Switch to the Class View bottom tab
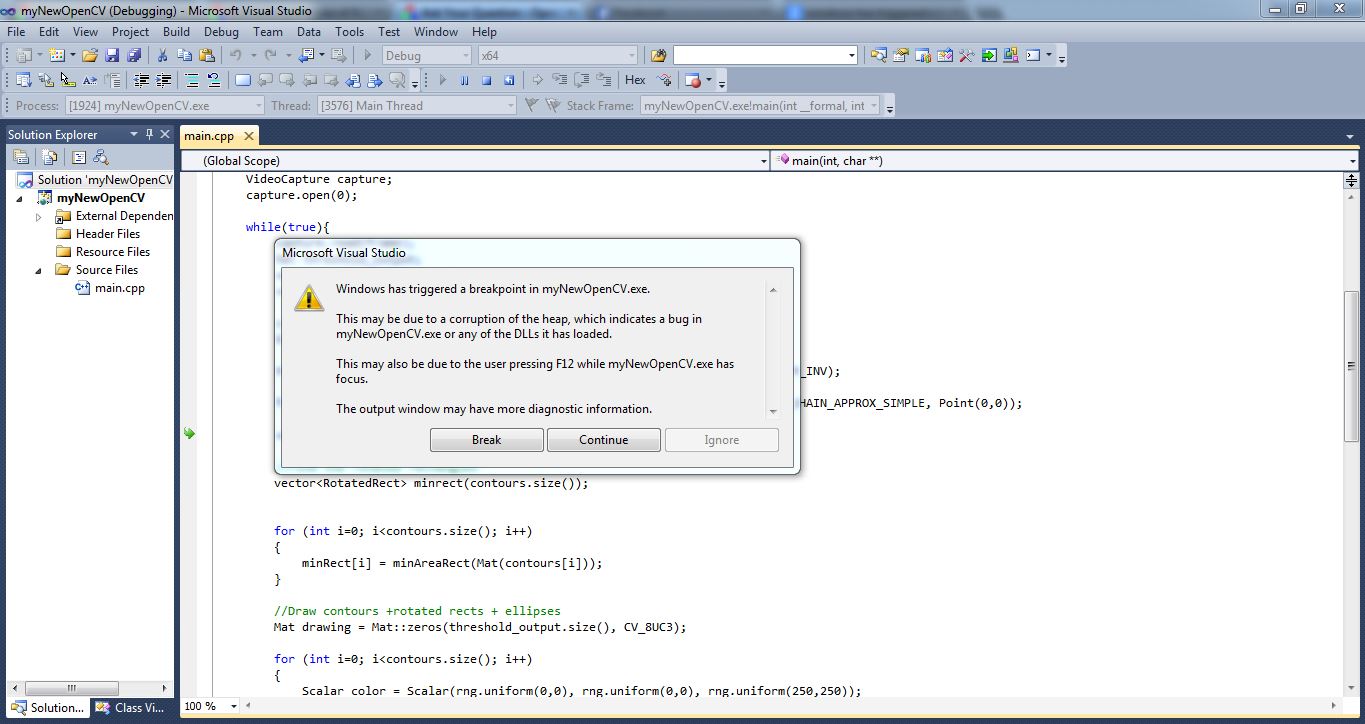Image resolution: width=1365 pixels, height=724 pixels. [131, 707]
